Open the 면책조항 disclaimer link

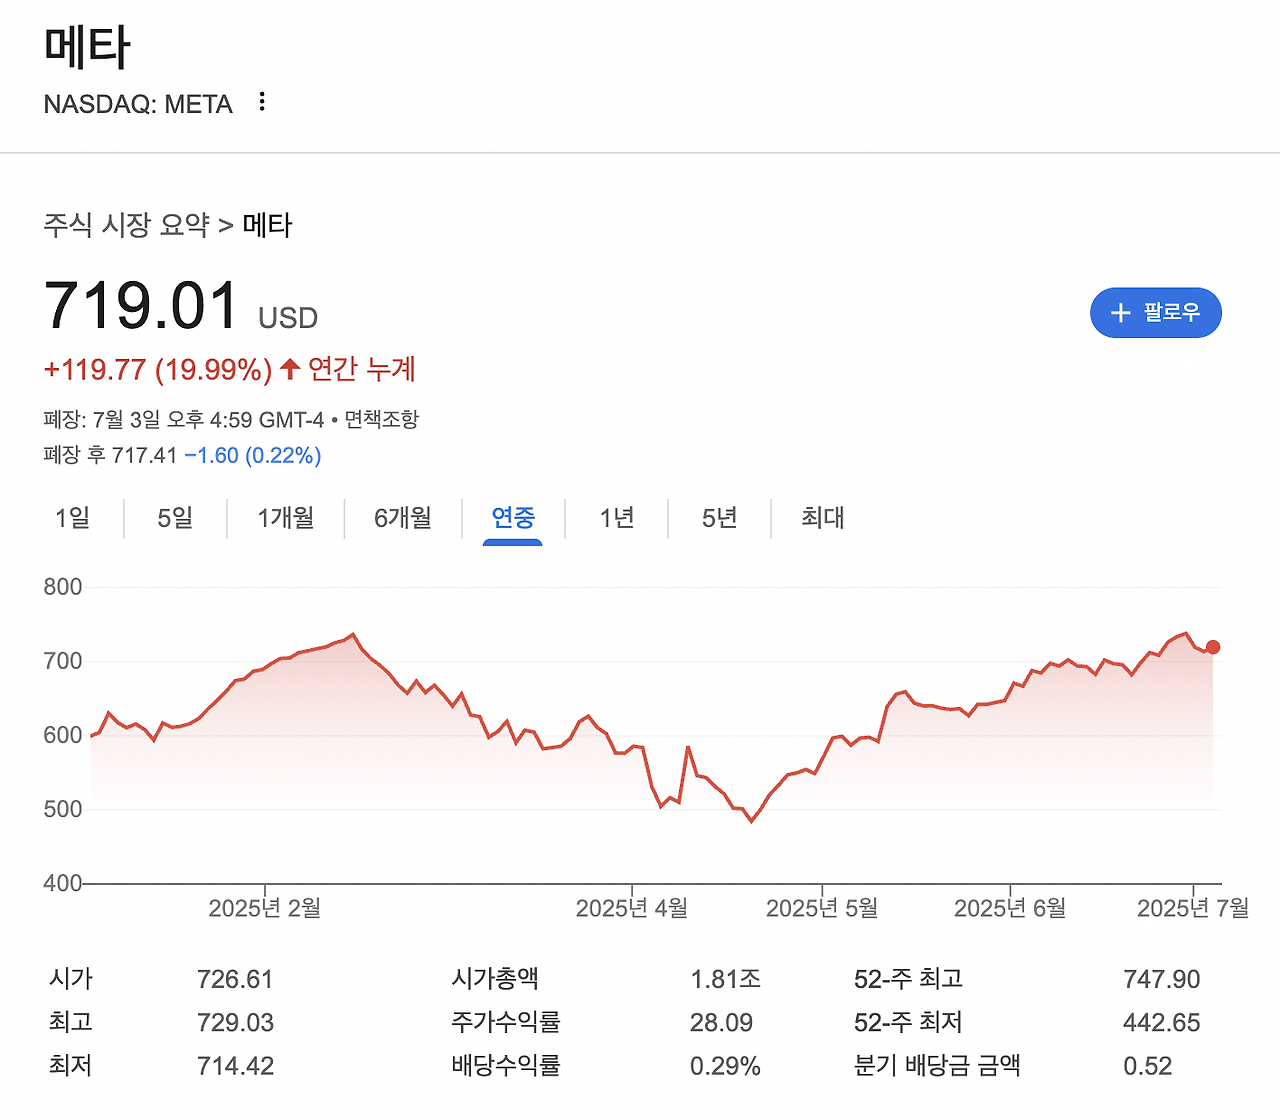pos(381,419)
